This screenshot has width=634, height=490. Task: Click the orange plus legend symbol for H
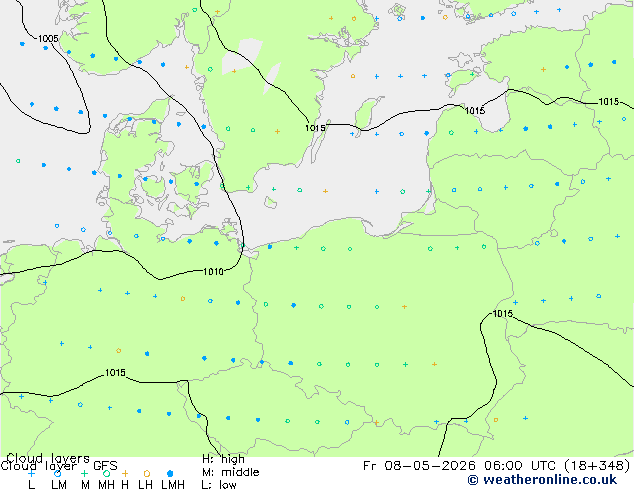click(x=125, y=473)
